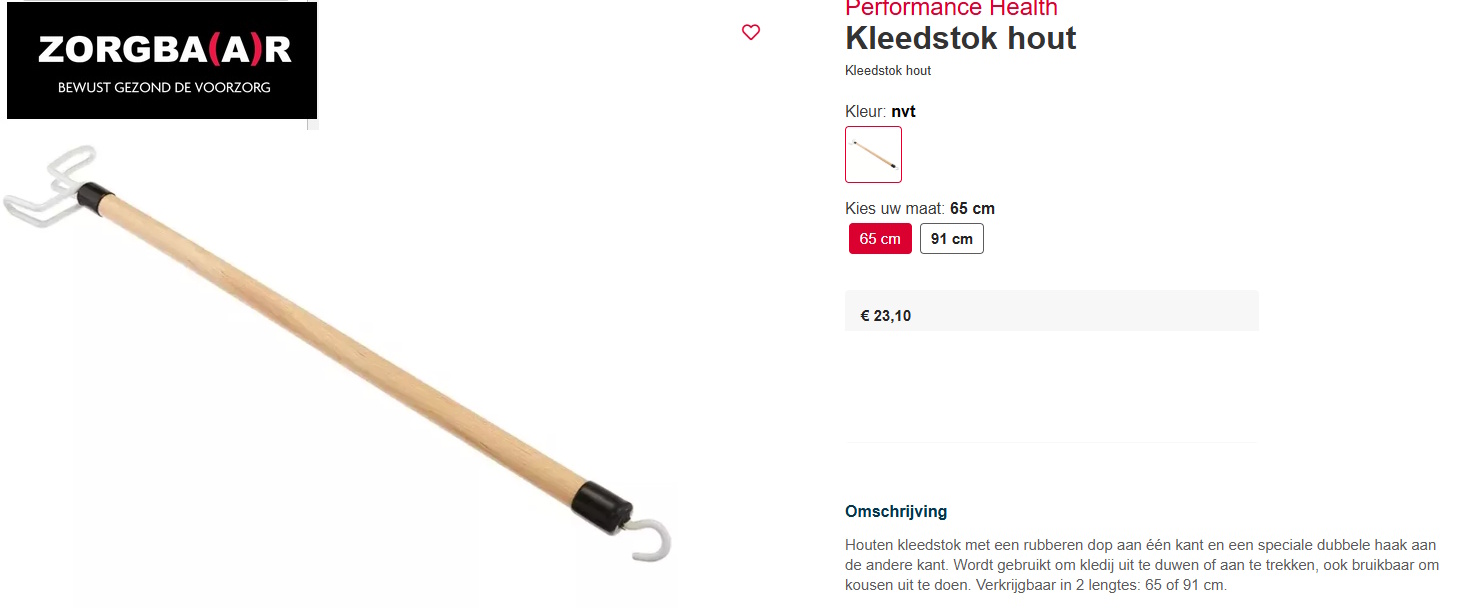Image resolution: width=1462 pixels, height=608 pixels.
Task: Click the black rubber cap at lower end
Action: pos(603,501)
